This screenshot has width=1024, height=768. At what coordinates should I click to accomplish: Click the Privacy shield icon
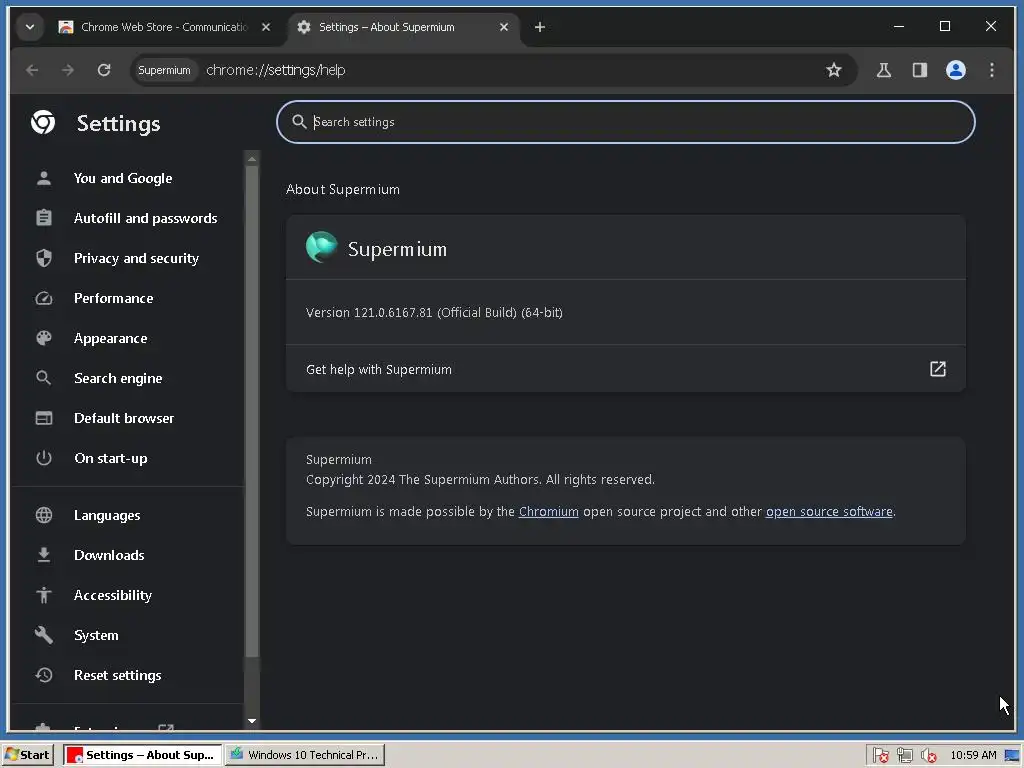click(44, 258)
